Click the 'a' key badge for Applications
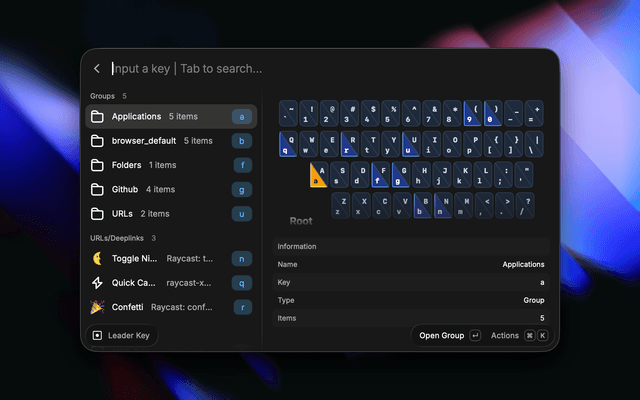 [x=242, y=117]
